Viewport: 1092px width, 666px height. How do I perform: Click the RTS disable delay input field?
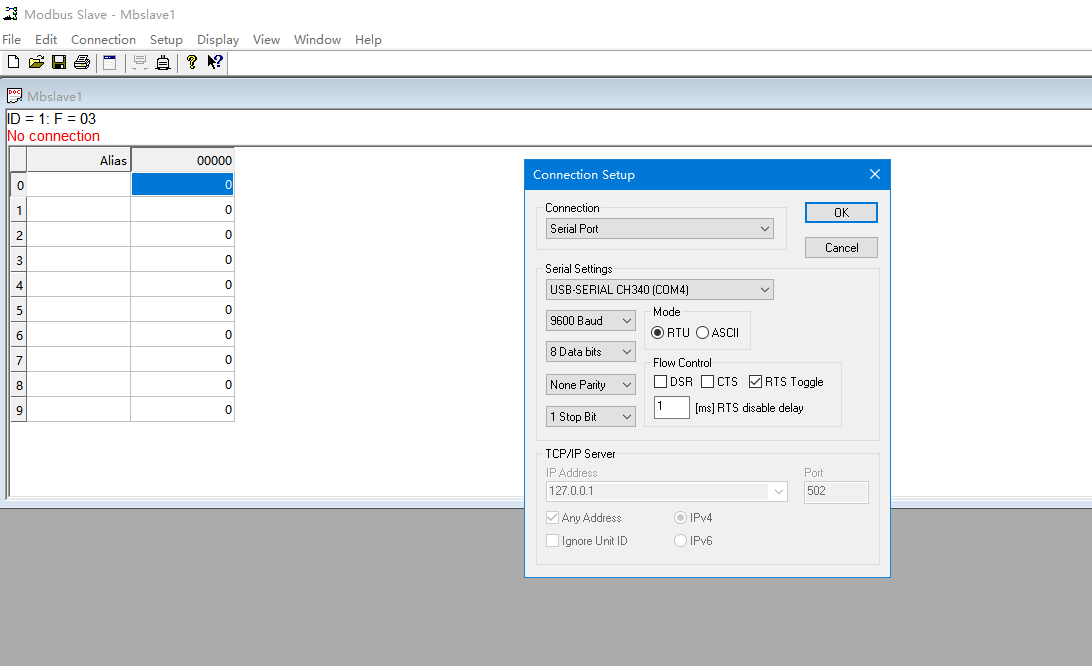671,408
